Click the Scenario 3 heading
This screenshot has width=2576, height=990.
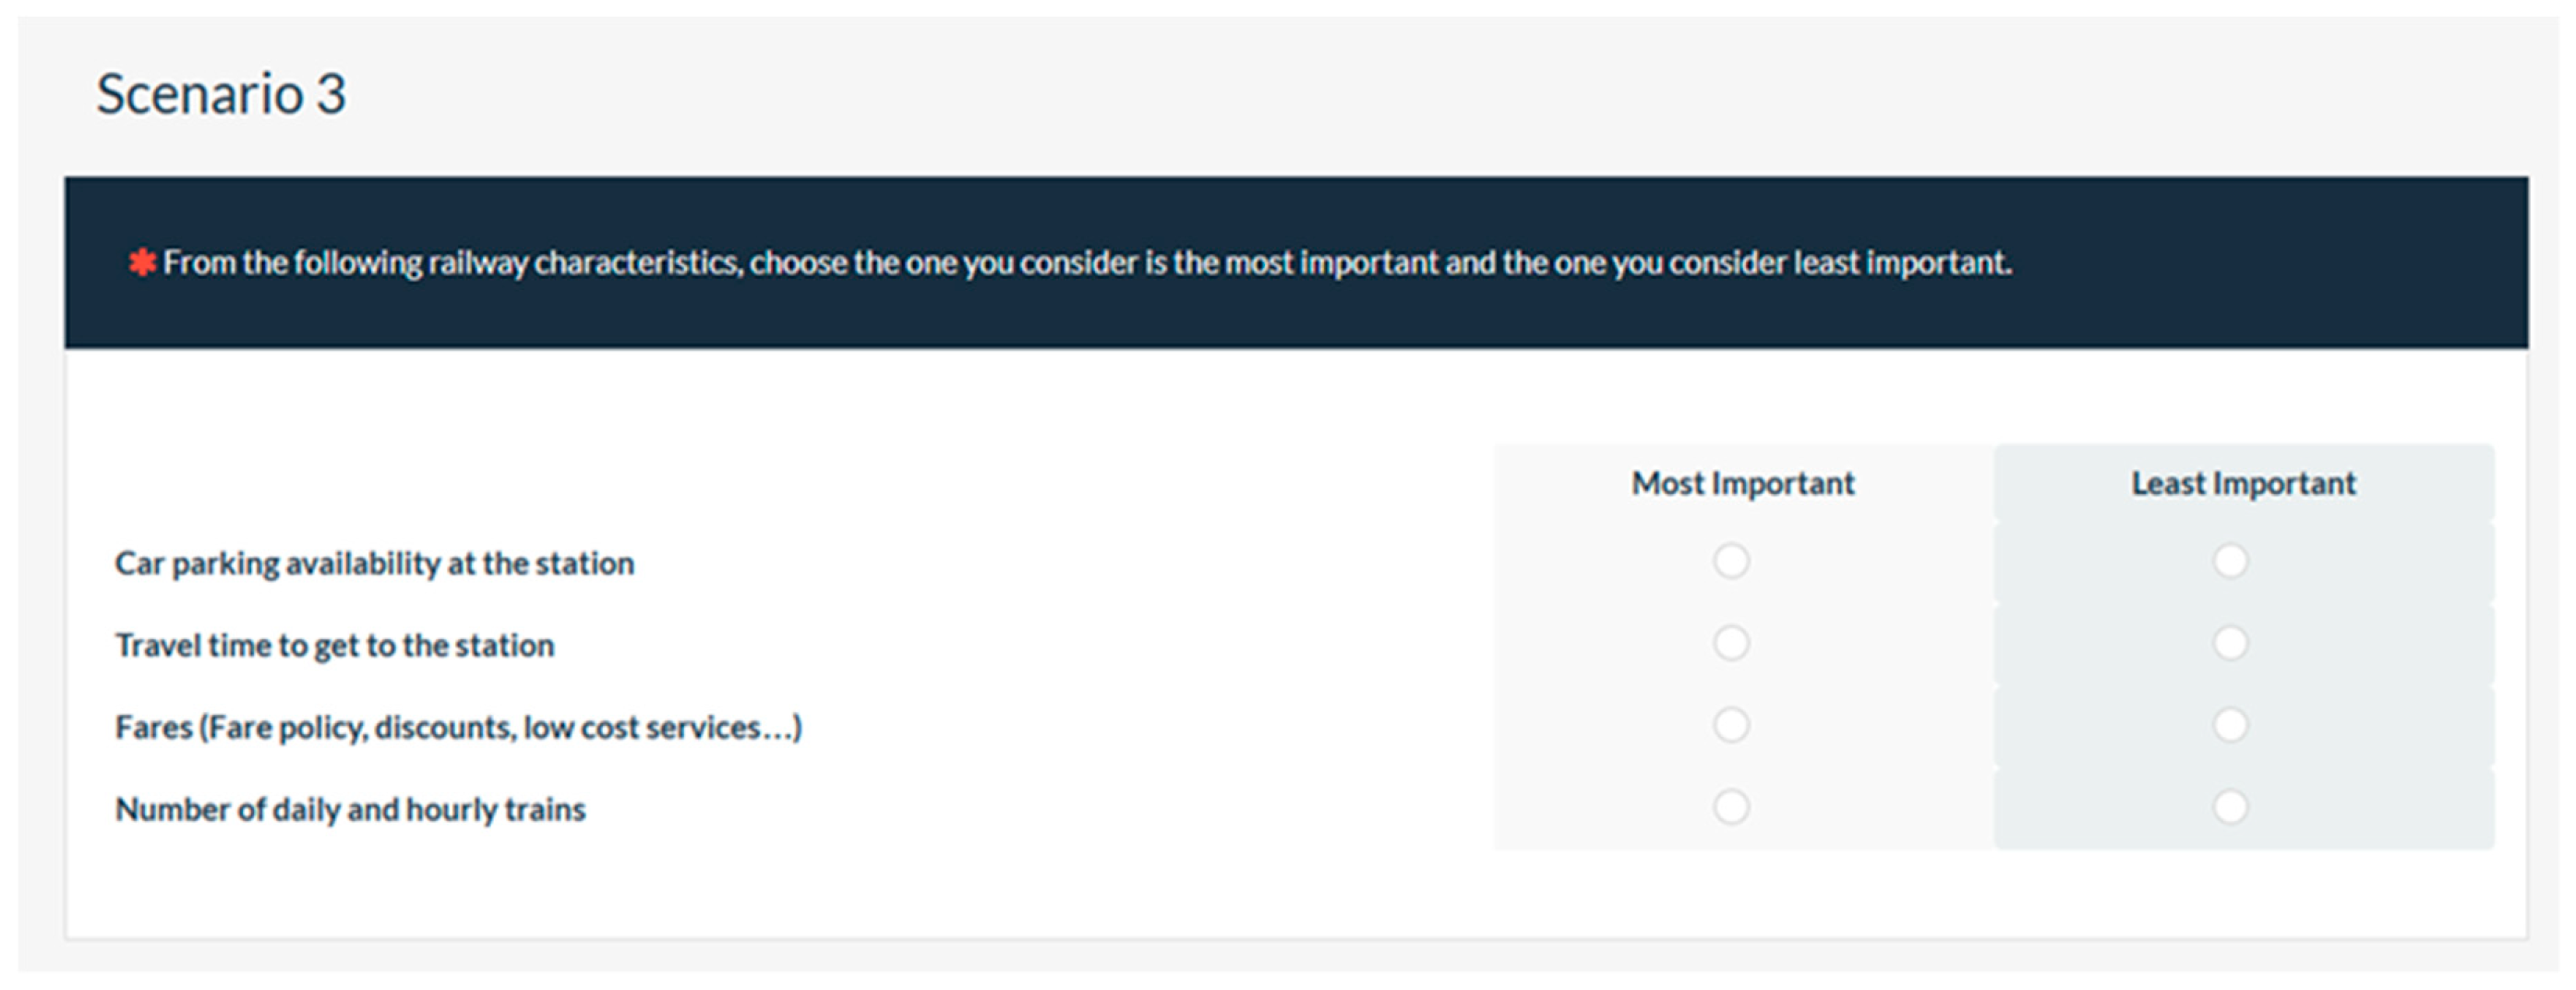(x=221, y=95)
